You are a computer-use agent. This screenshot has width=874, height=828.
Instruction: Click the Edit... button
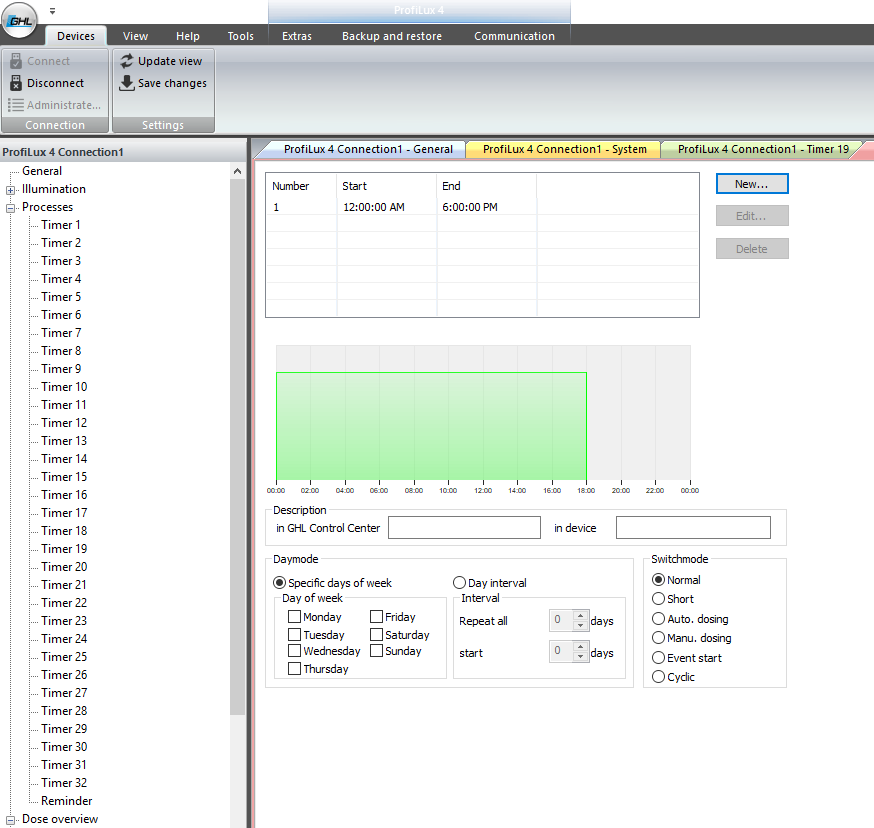(752, 216)
